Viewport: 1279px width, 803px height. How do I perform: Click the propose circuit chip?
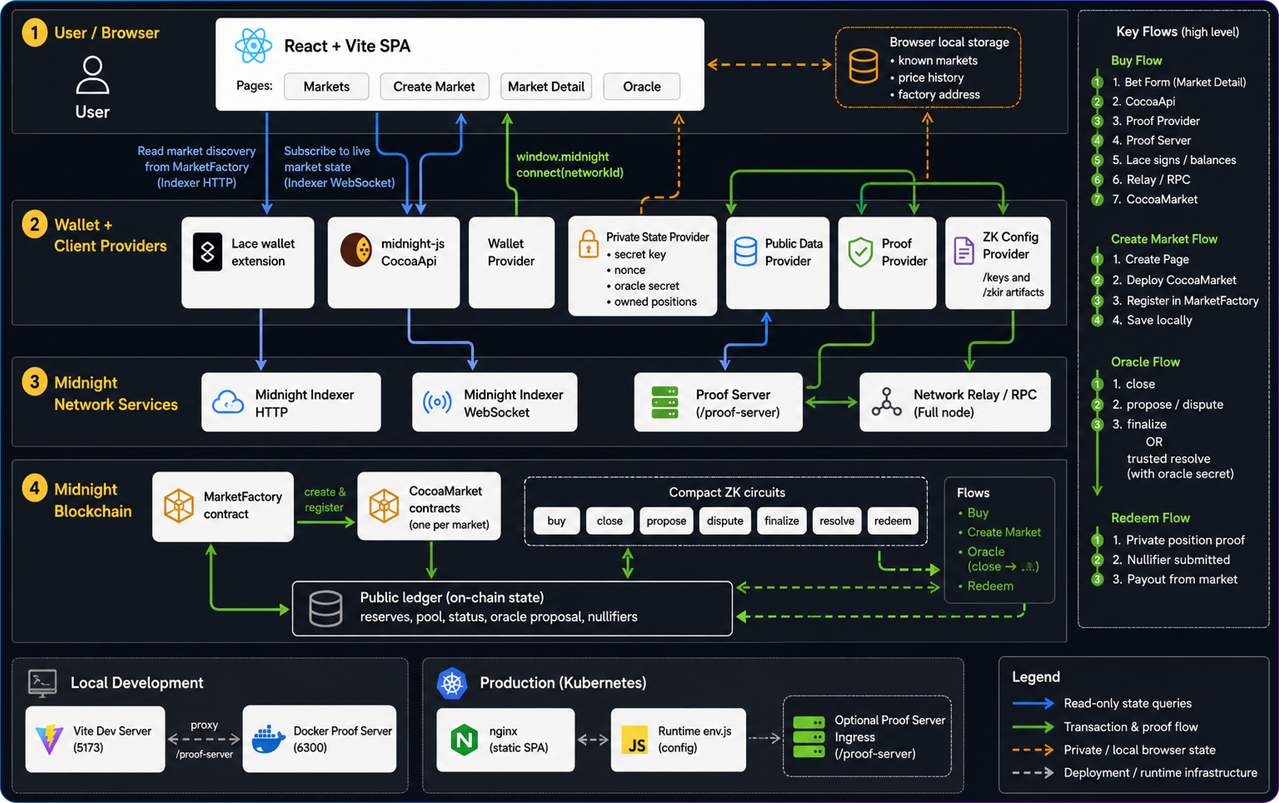click(667, 521)
